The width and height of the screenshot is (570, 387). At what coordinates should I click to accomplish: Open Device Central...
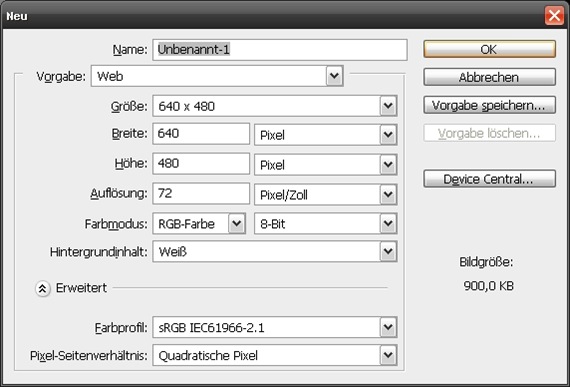coord(489,179)
